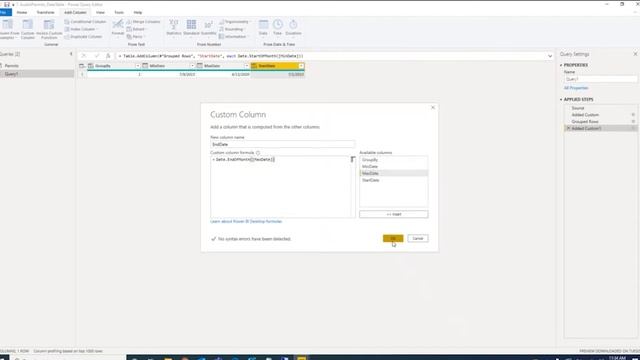This screenshot has height=360, width=640.
Task: Click the MaxDate column data type icon
Action: pyautogui.click(x=200, y=66)
